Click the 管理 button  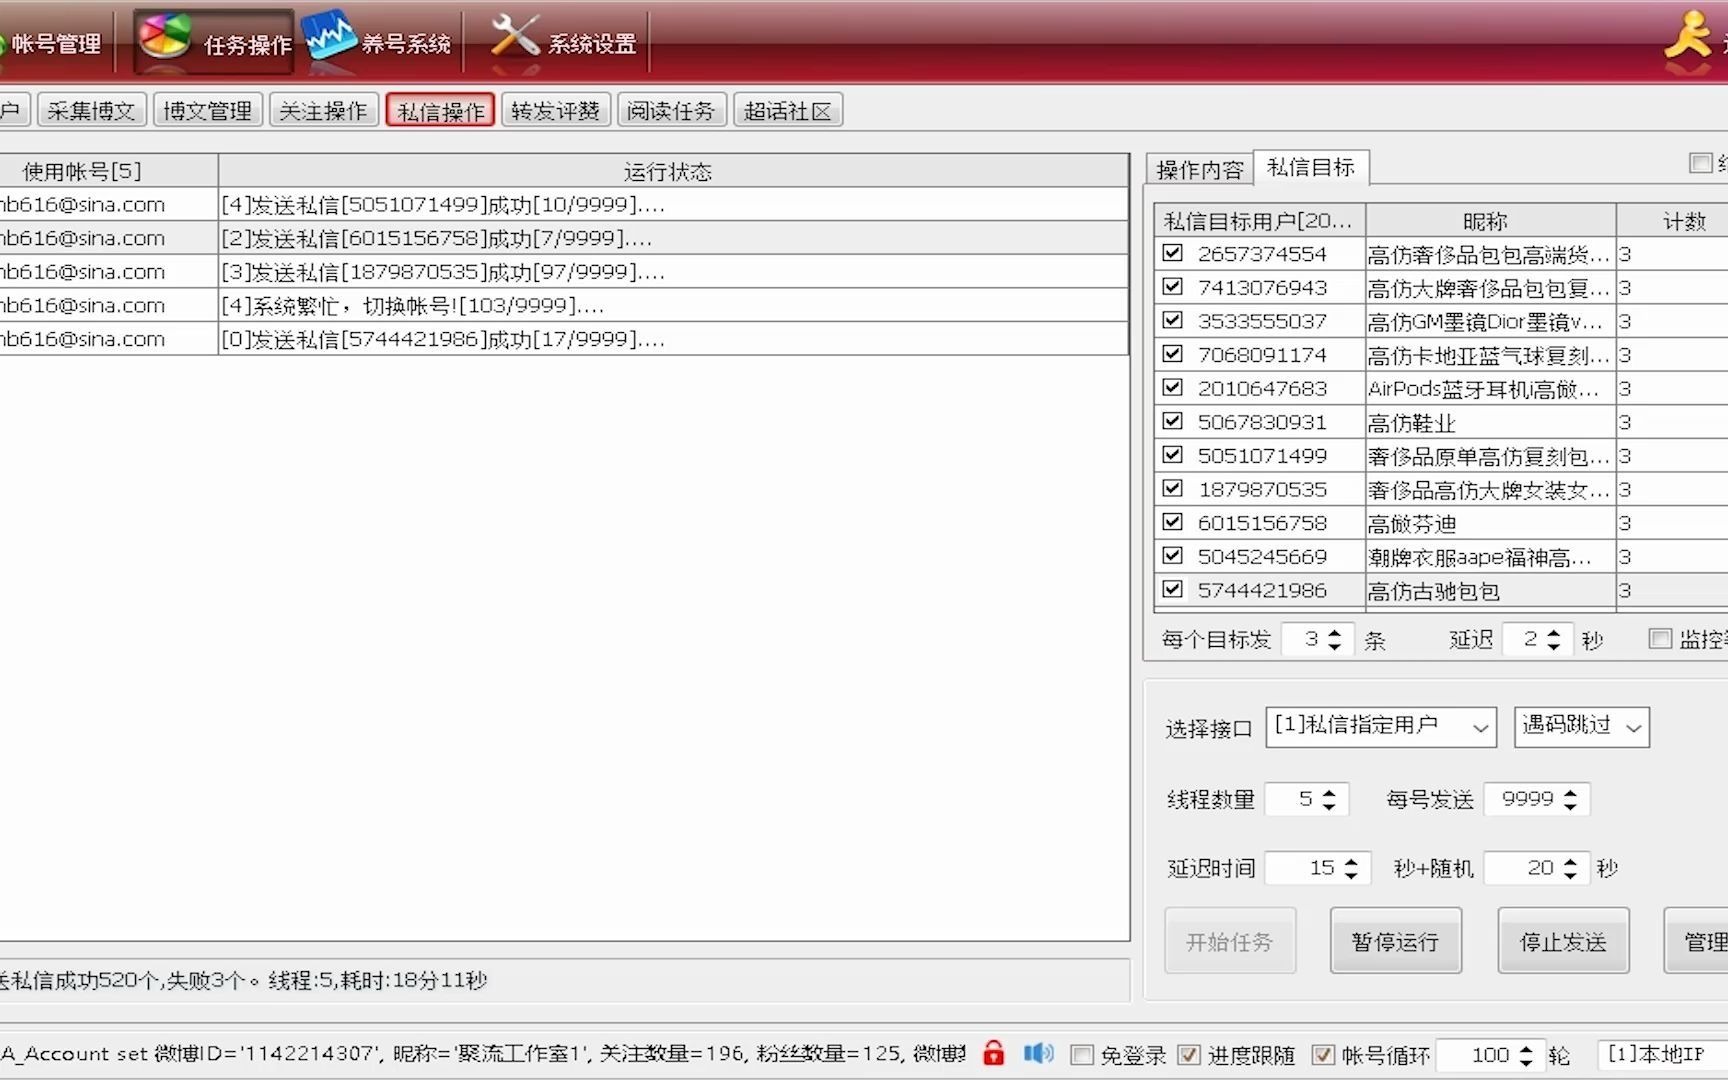click(x=1696, y=941)
